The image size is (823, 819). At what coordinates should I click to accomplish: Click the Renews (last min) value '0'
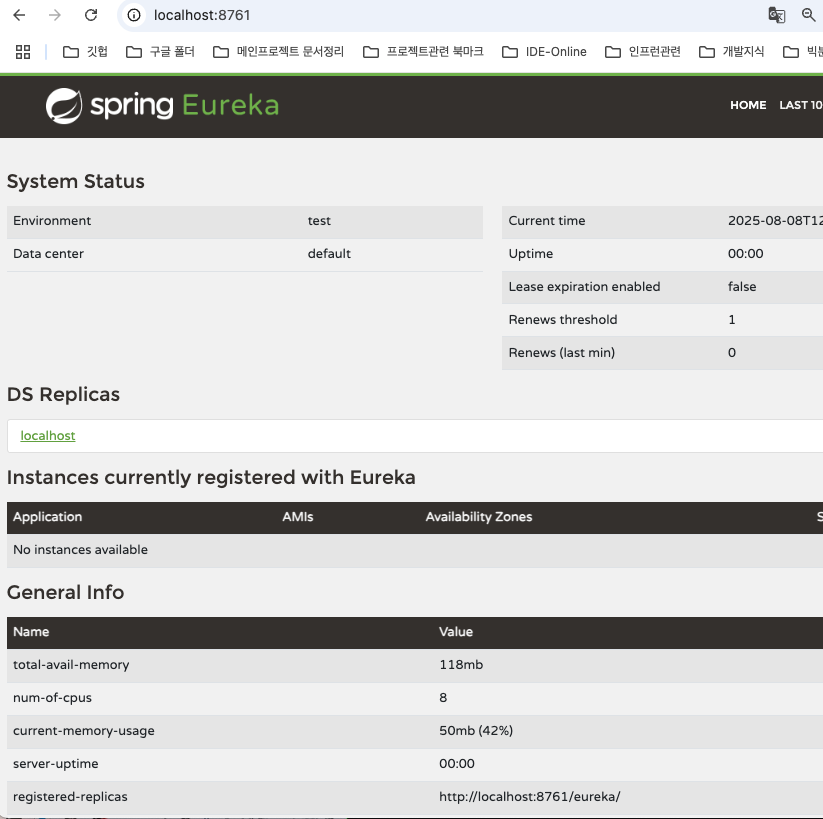[x=732, y=353]
